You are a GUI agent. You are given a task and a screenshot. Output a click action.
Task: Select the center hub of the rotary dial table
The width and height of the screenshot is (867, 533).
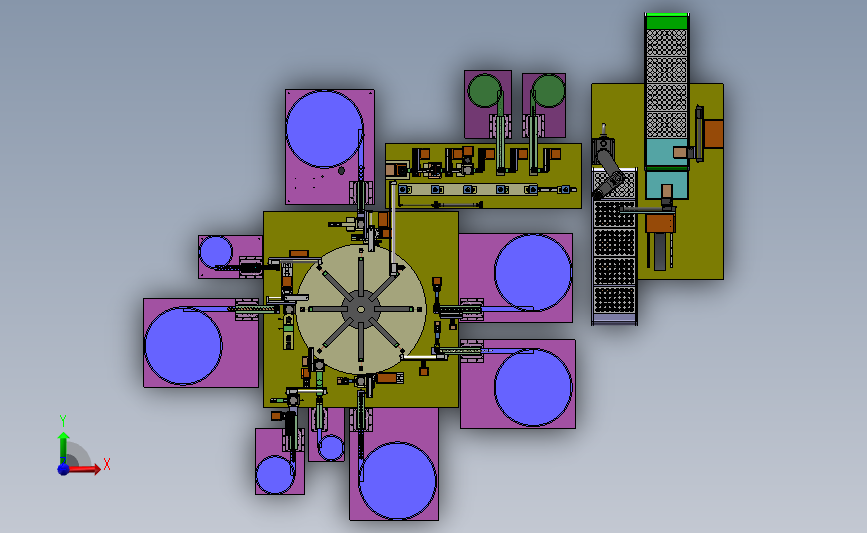[361, 310]
